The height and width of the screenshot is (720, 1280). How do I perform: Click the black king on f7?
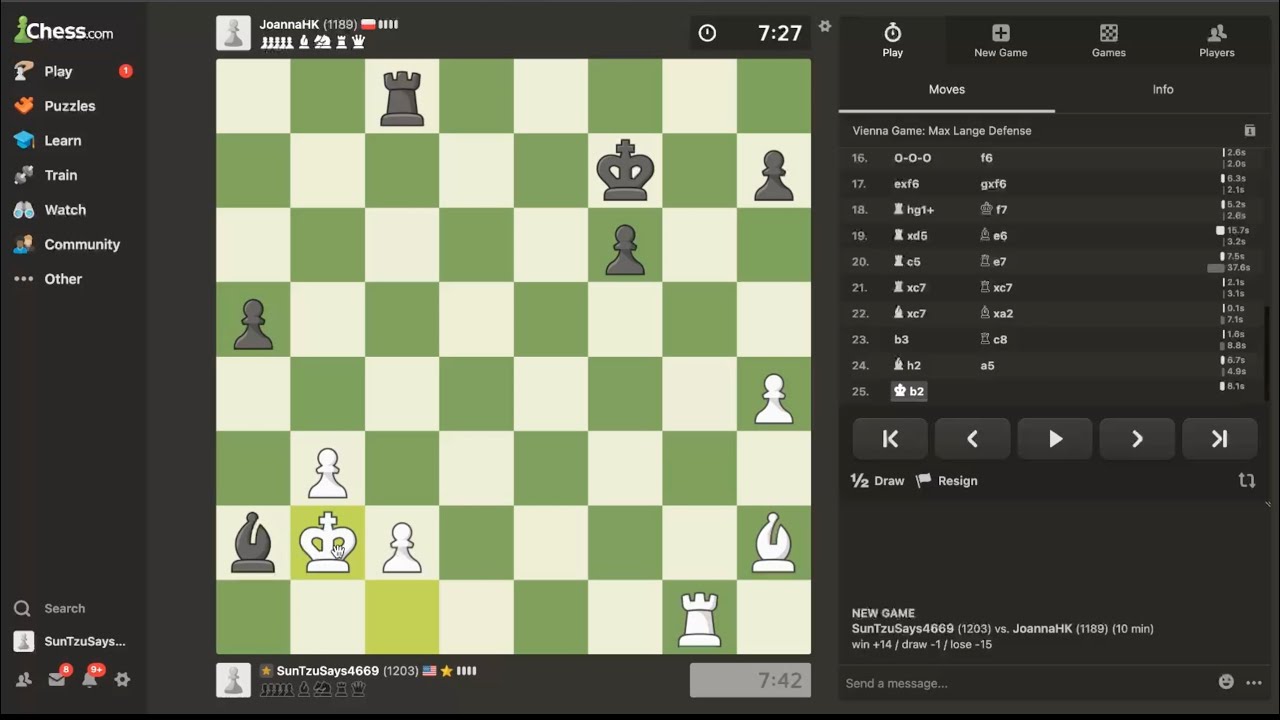[625, 170]
